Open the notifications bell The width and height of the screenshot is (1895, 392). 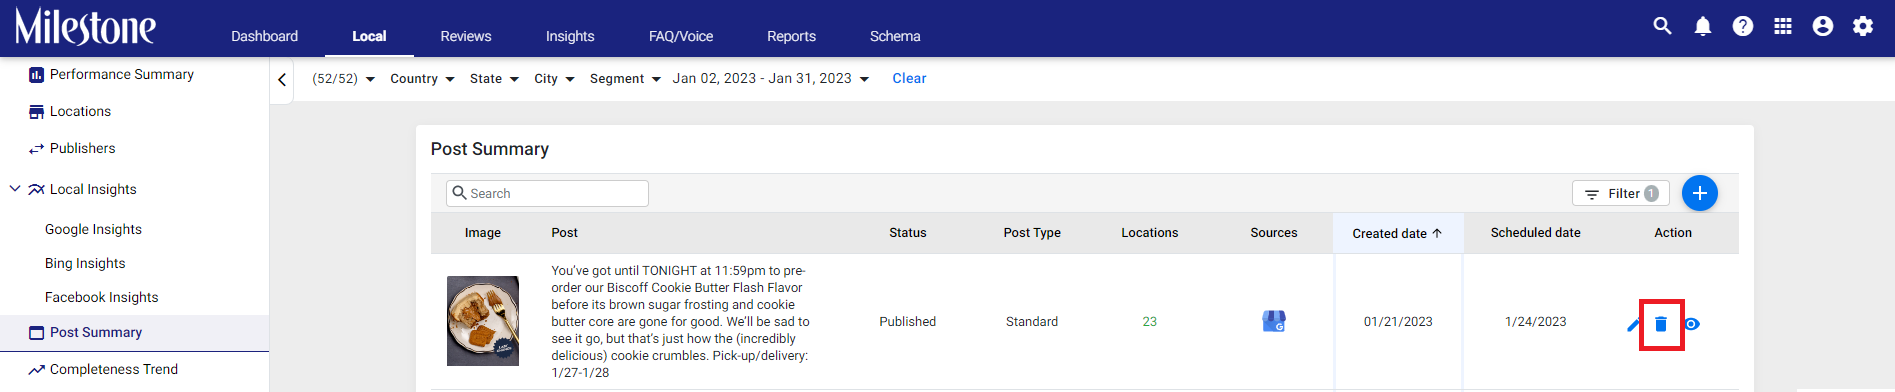[x=1703, y=26]
